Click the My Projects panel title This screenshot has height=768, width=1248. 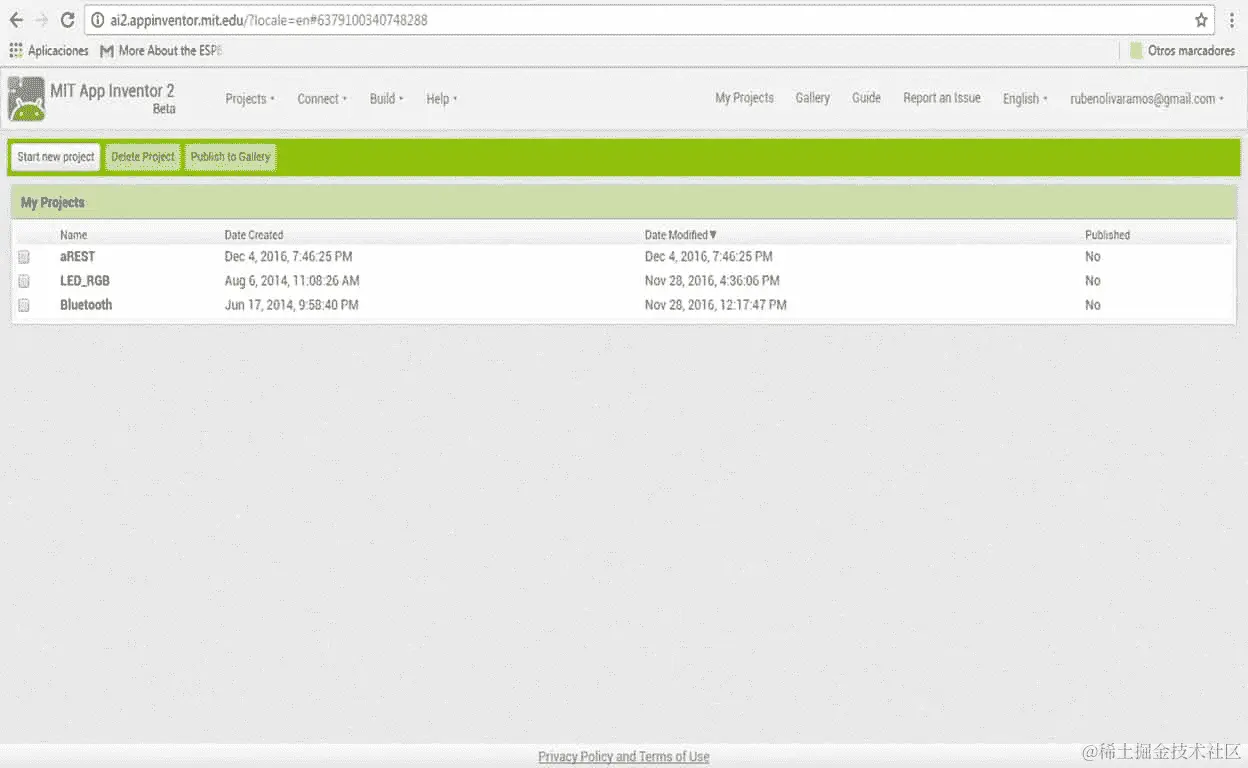pos(53,202)
